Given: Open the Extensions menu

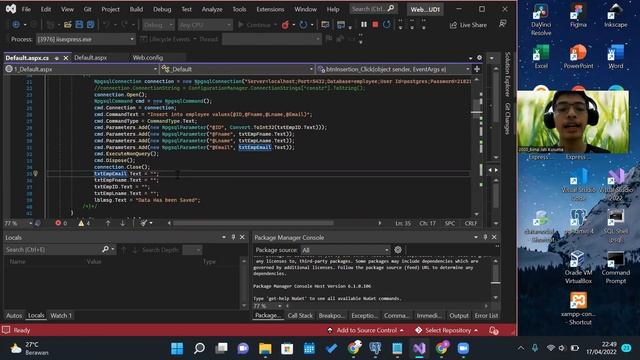Looking at the screenshot, I should click(x=270, y=9).
